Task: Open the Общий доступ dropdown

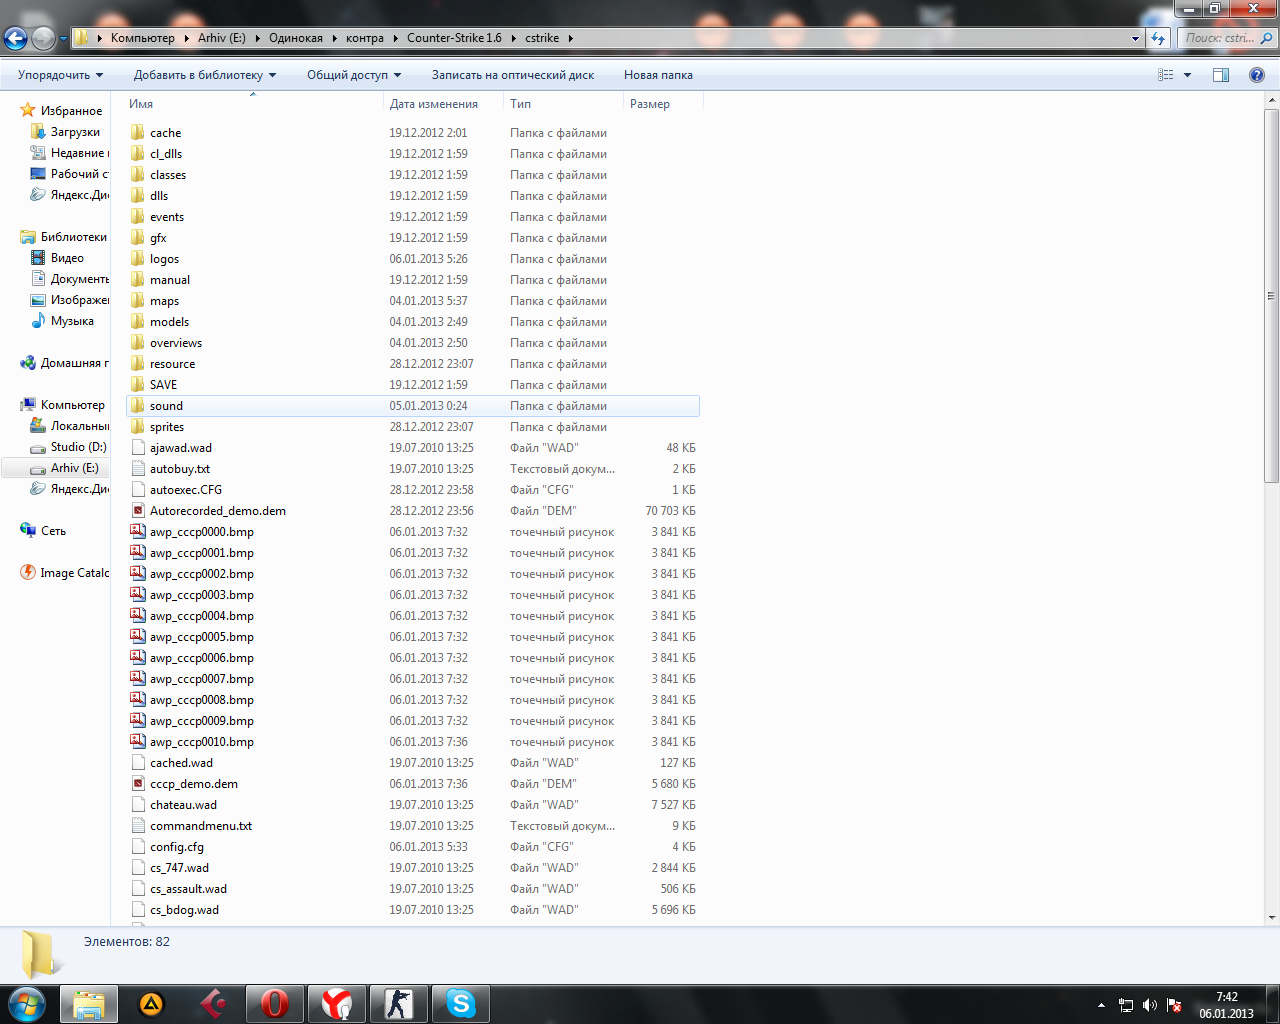Action: 354,75
